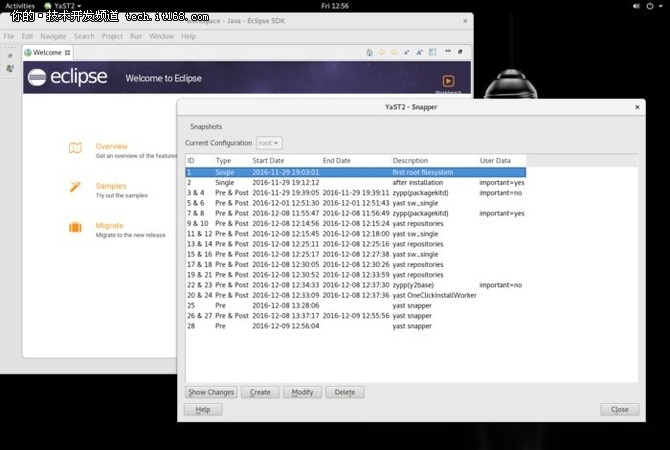Open the Navigate menu in Eclipse
This screenshot has height=450, width=670.
coord(53,36)
